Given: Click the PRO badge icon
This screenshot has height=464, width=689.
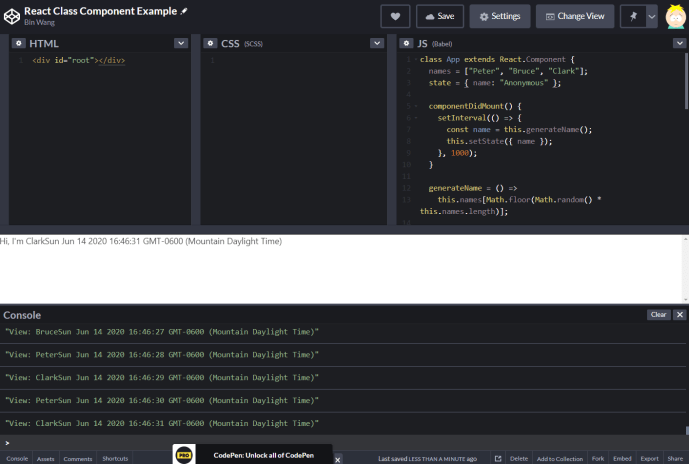Looking at the screenshot, I should 184,455.
